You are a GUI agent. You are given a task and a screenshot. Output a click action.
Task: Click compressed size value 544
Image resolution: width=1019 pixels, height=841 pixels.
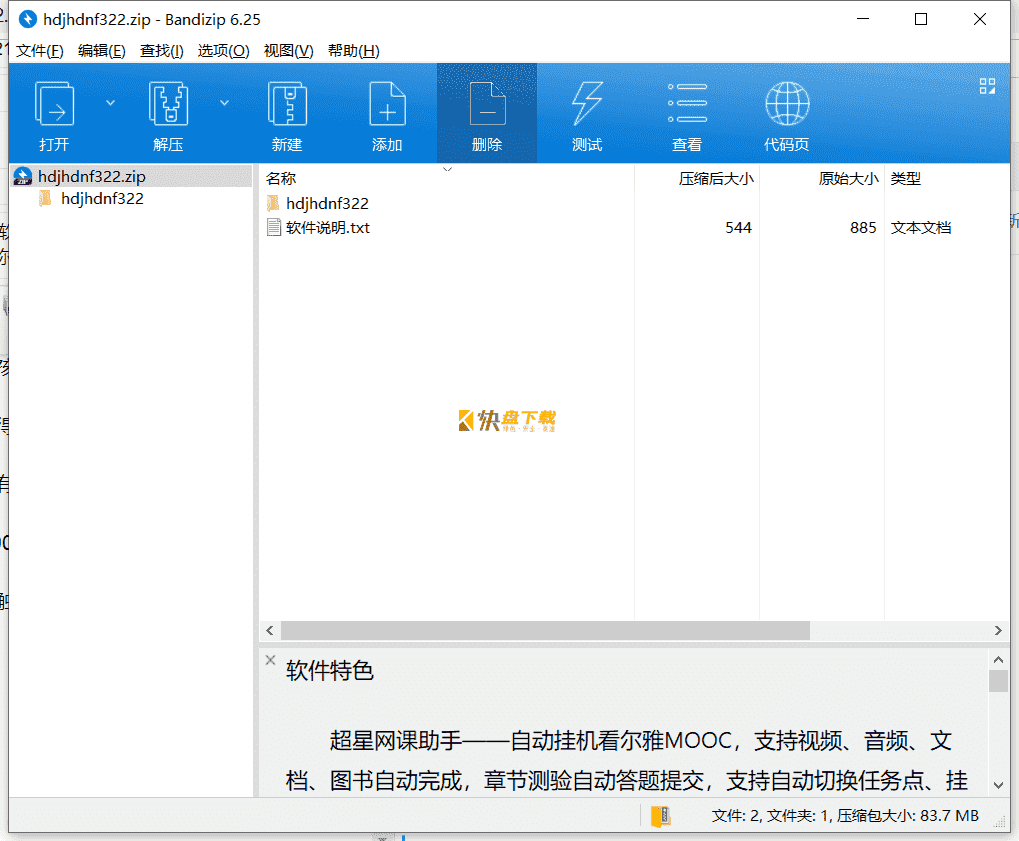[x=738, y=227]
